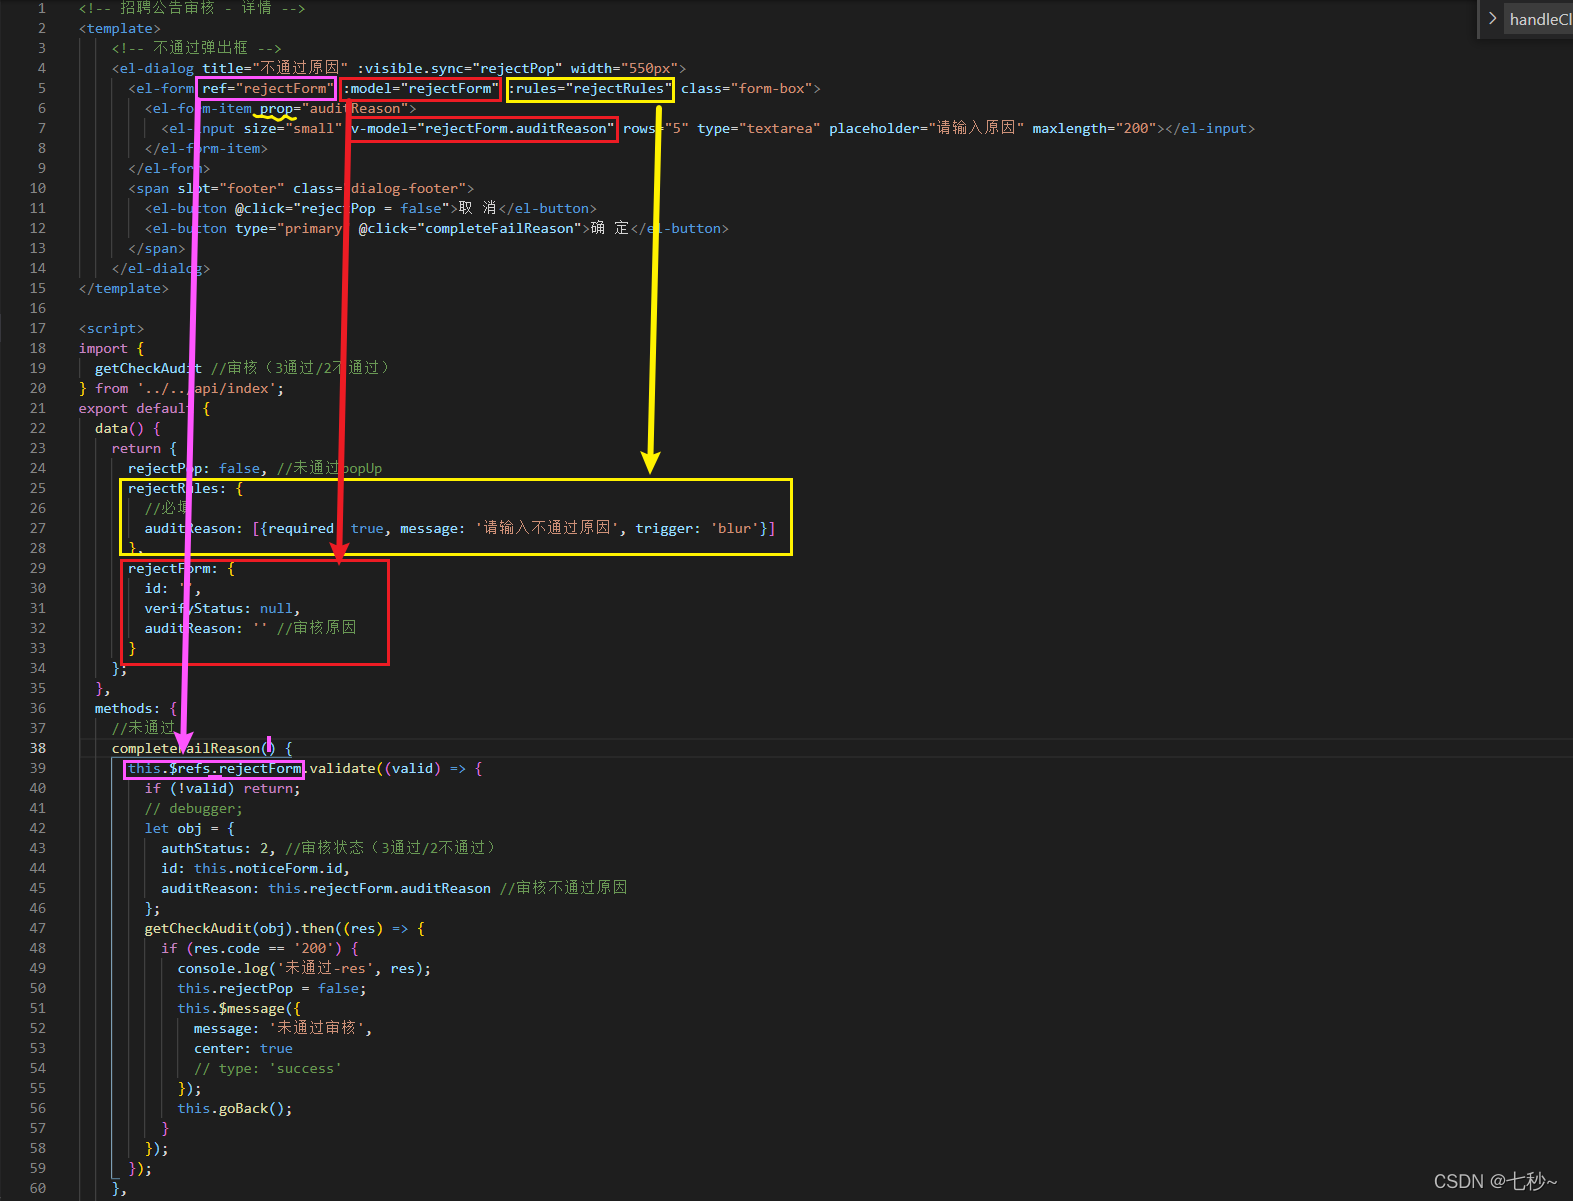Click data() function declaration
Viewport: 1573px width, 1201px height.
[x=120, y=428]
